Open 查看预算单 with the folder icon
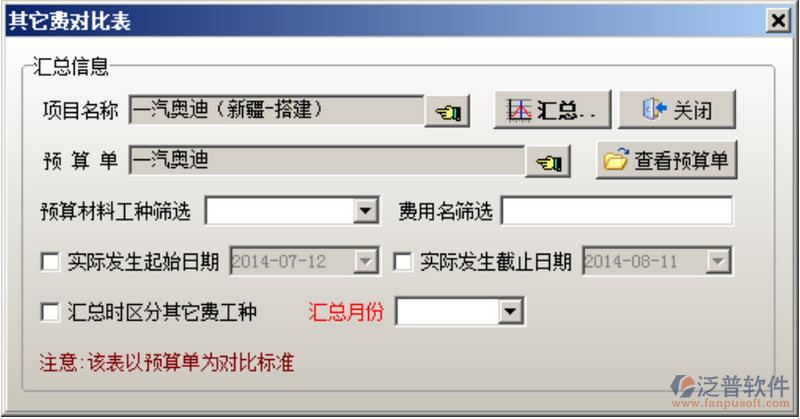 click(666, 160)
